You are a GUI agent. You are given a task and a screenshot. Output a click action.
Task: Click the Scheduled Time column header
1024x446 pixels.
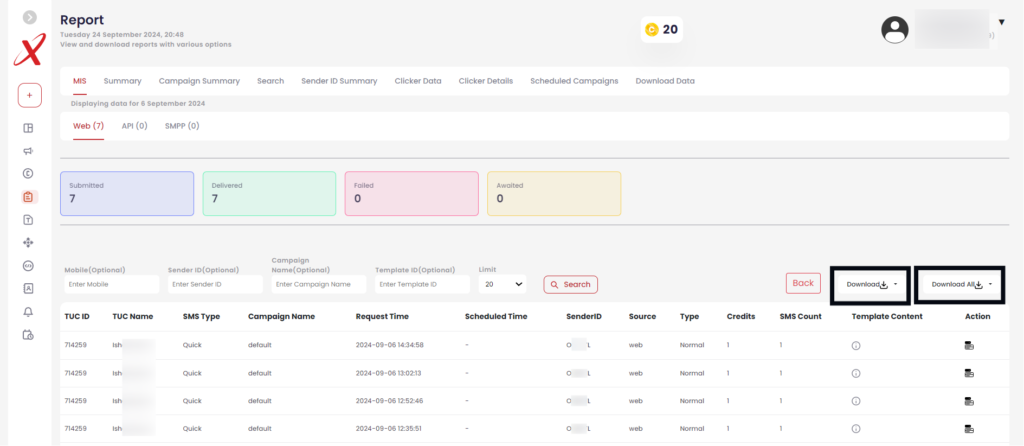pos(496,316)
